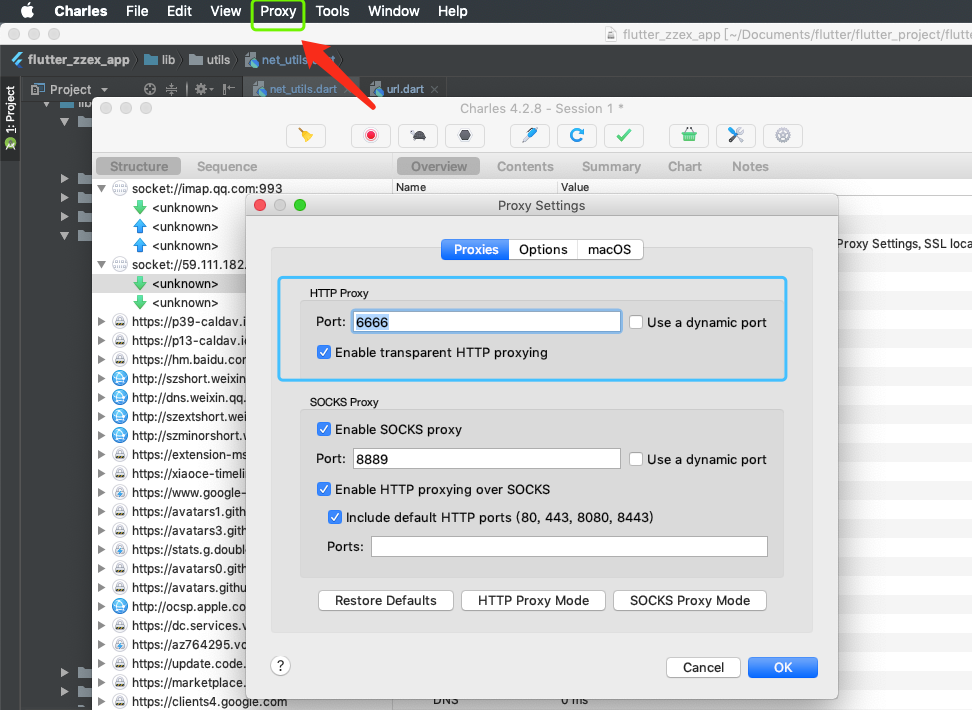This screenshot has height=710, width=972.
Task: Switch to the Options tab
Action: [x=543, y=249]
